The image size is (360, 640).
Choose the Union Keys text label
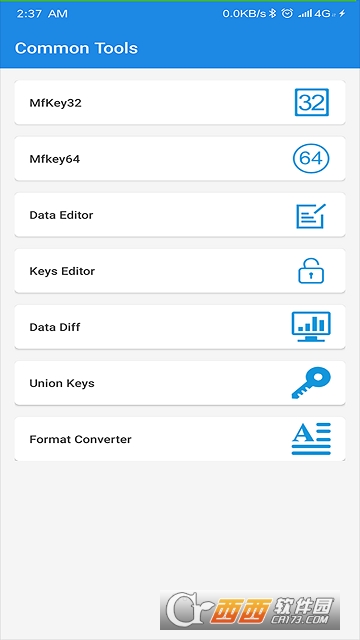62,383
